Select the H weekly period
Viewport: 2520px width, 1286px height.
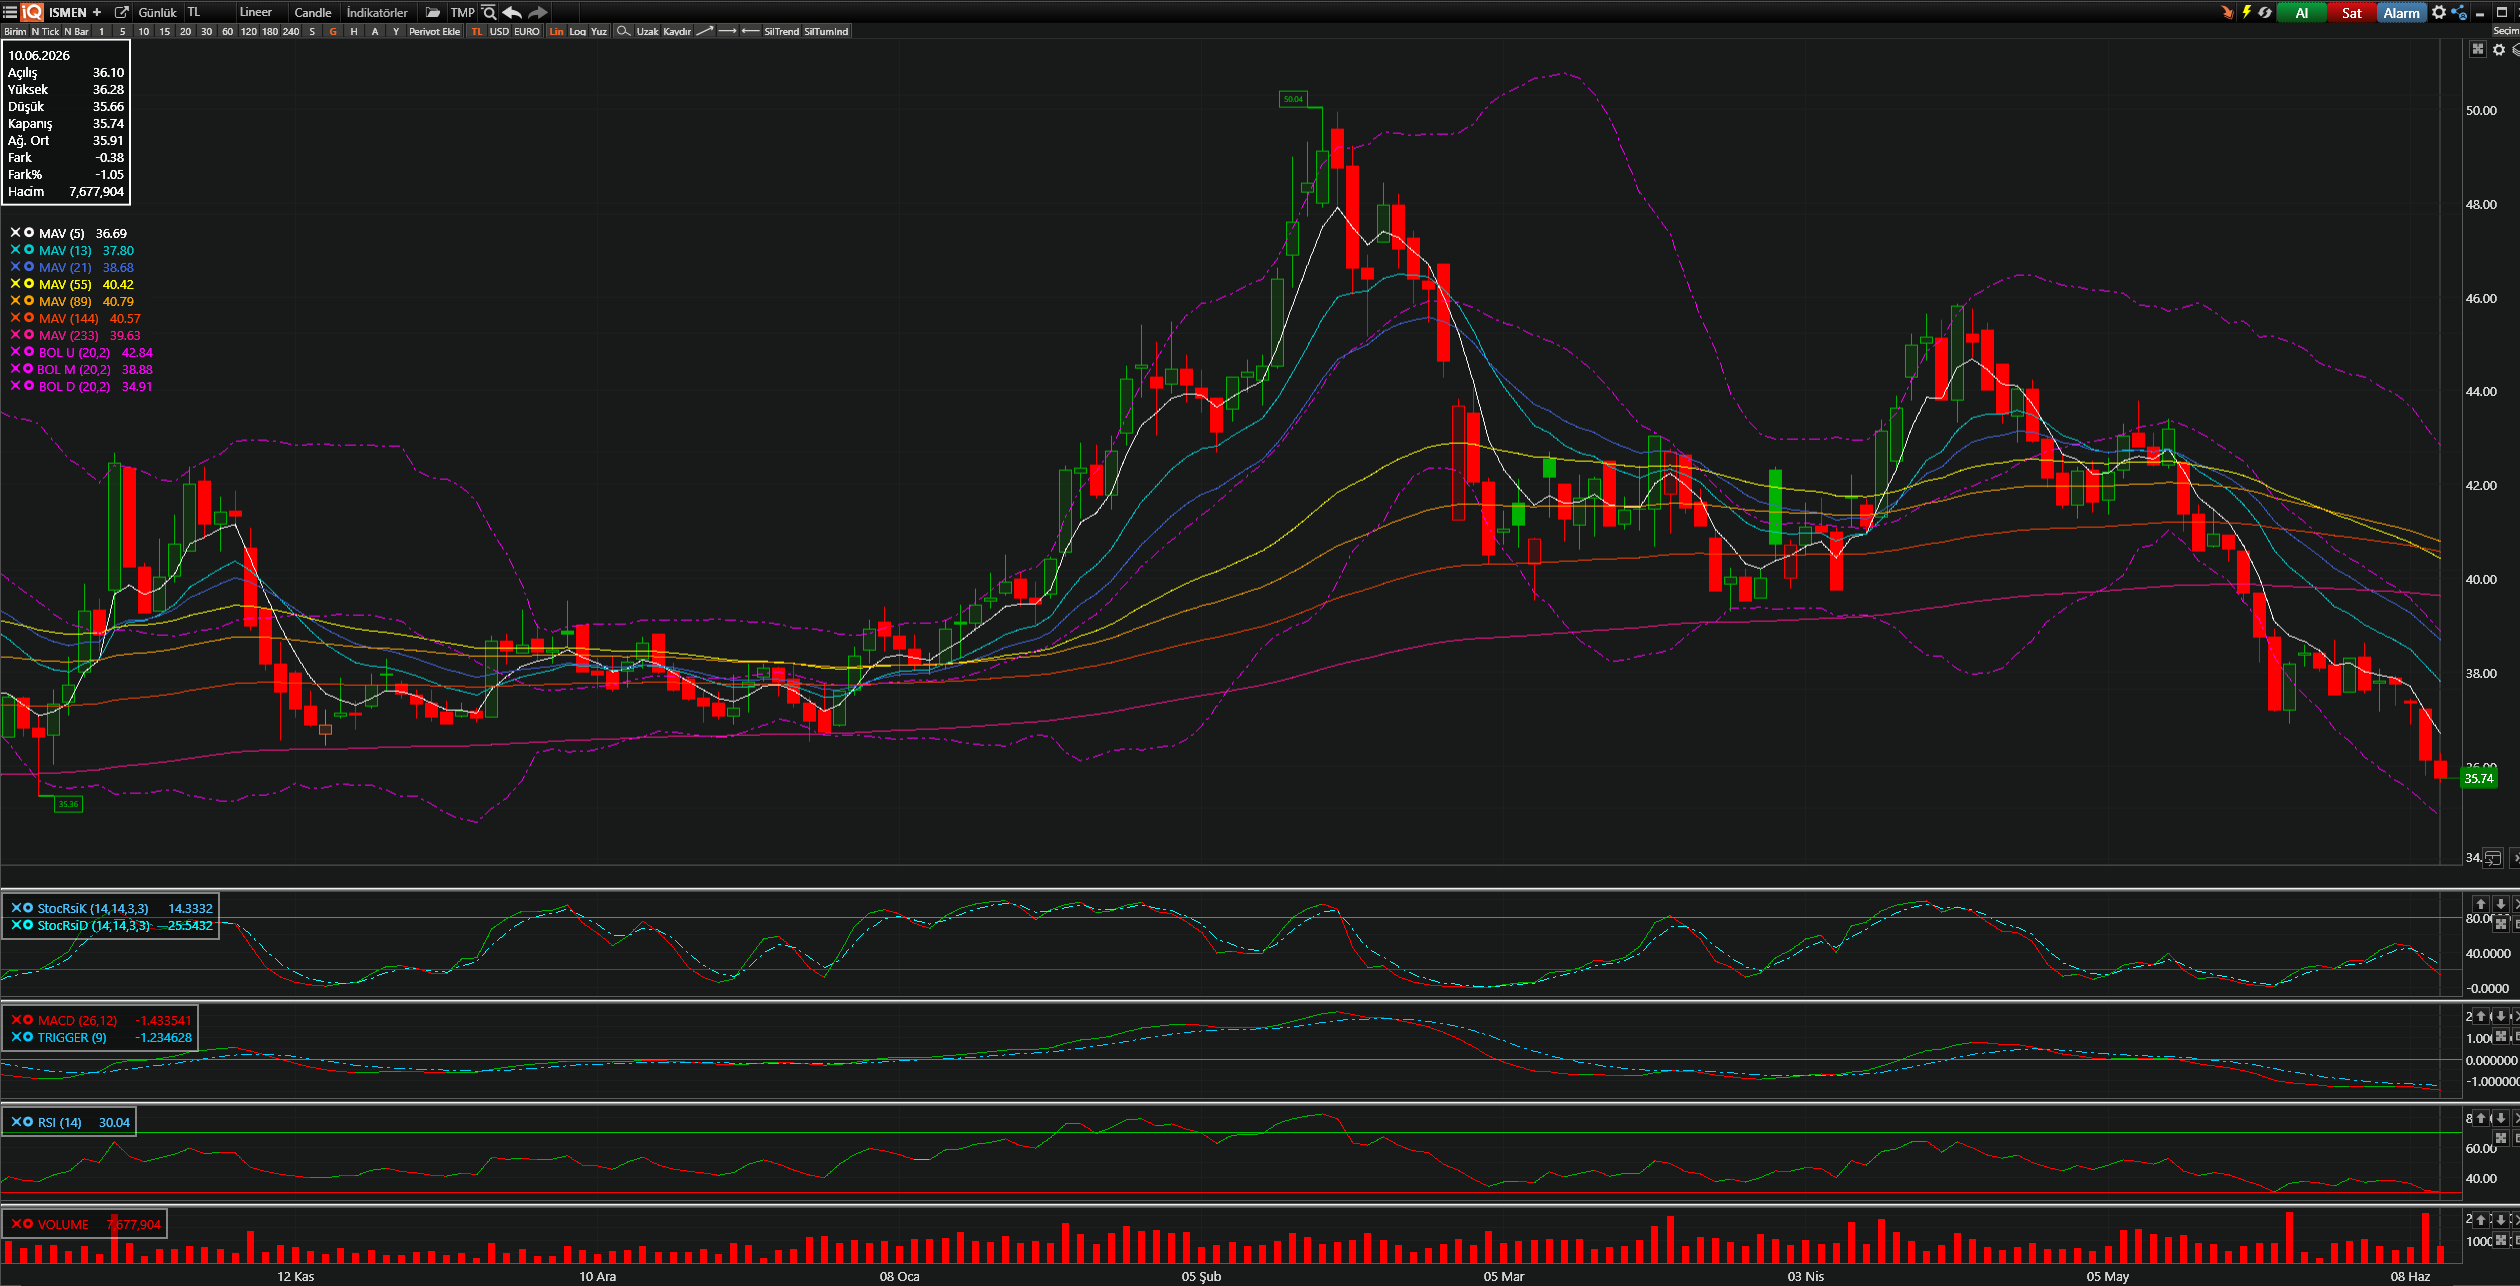(x=354, y=31)
